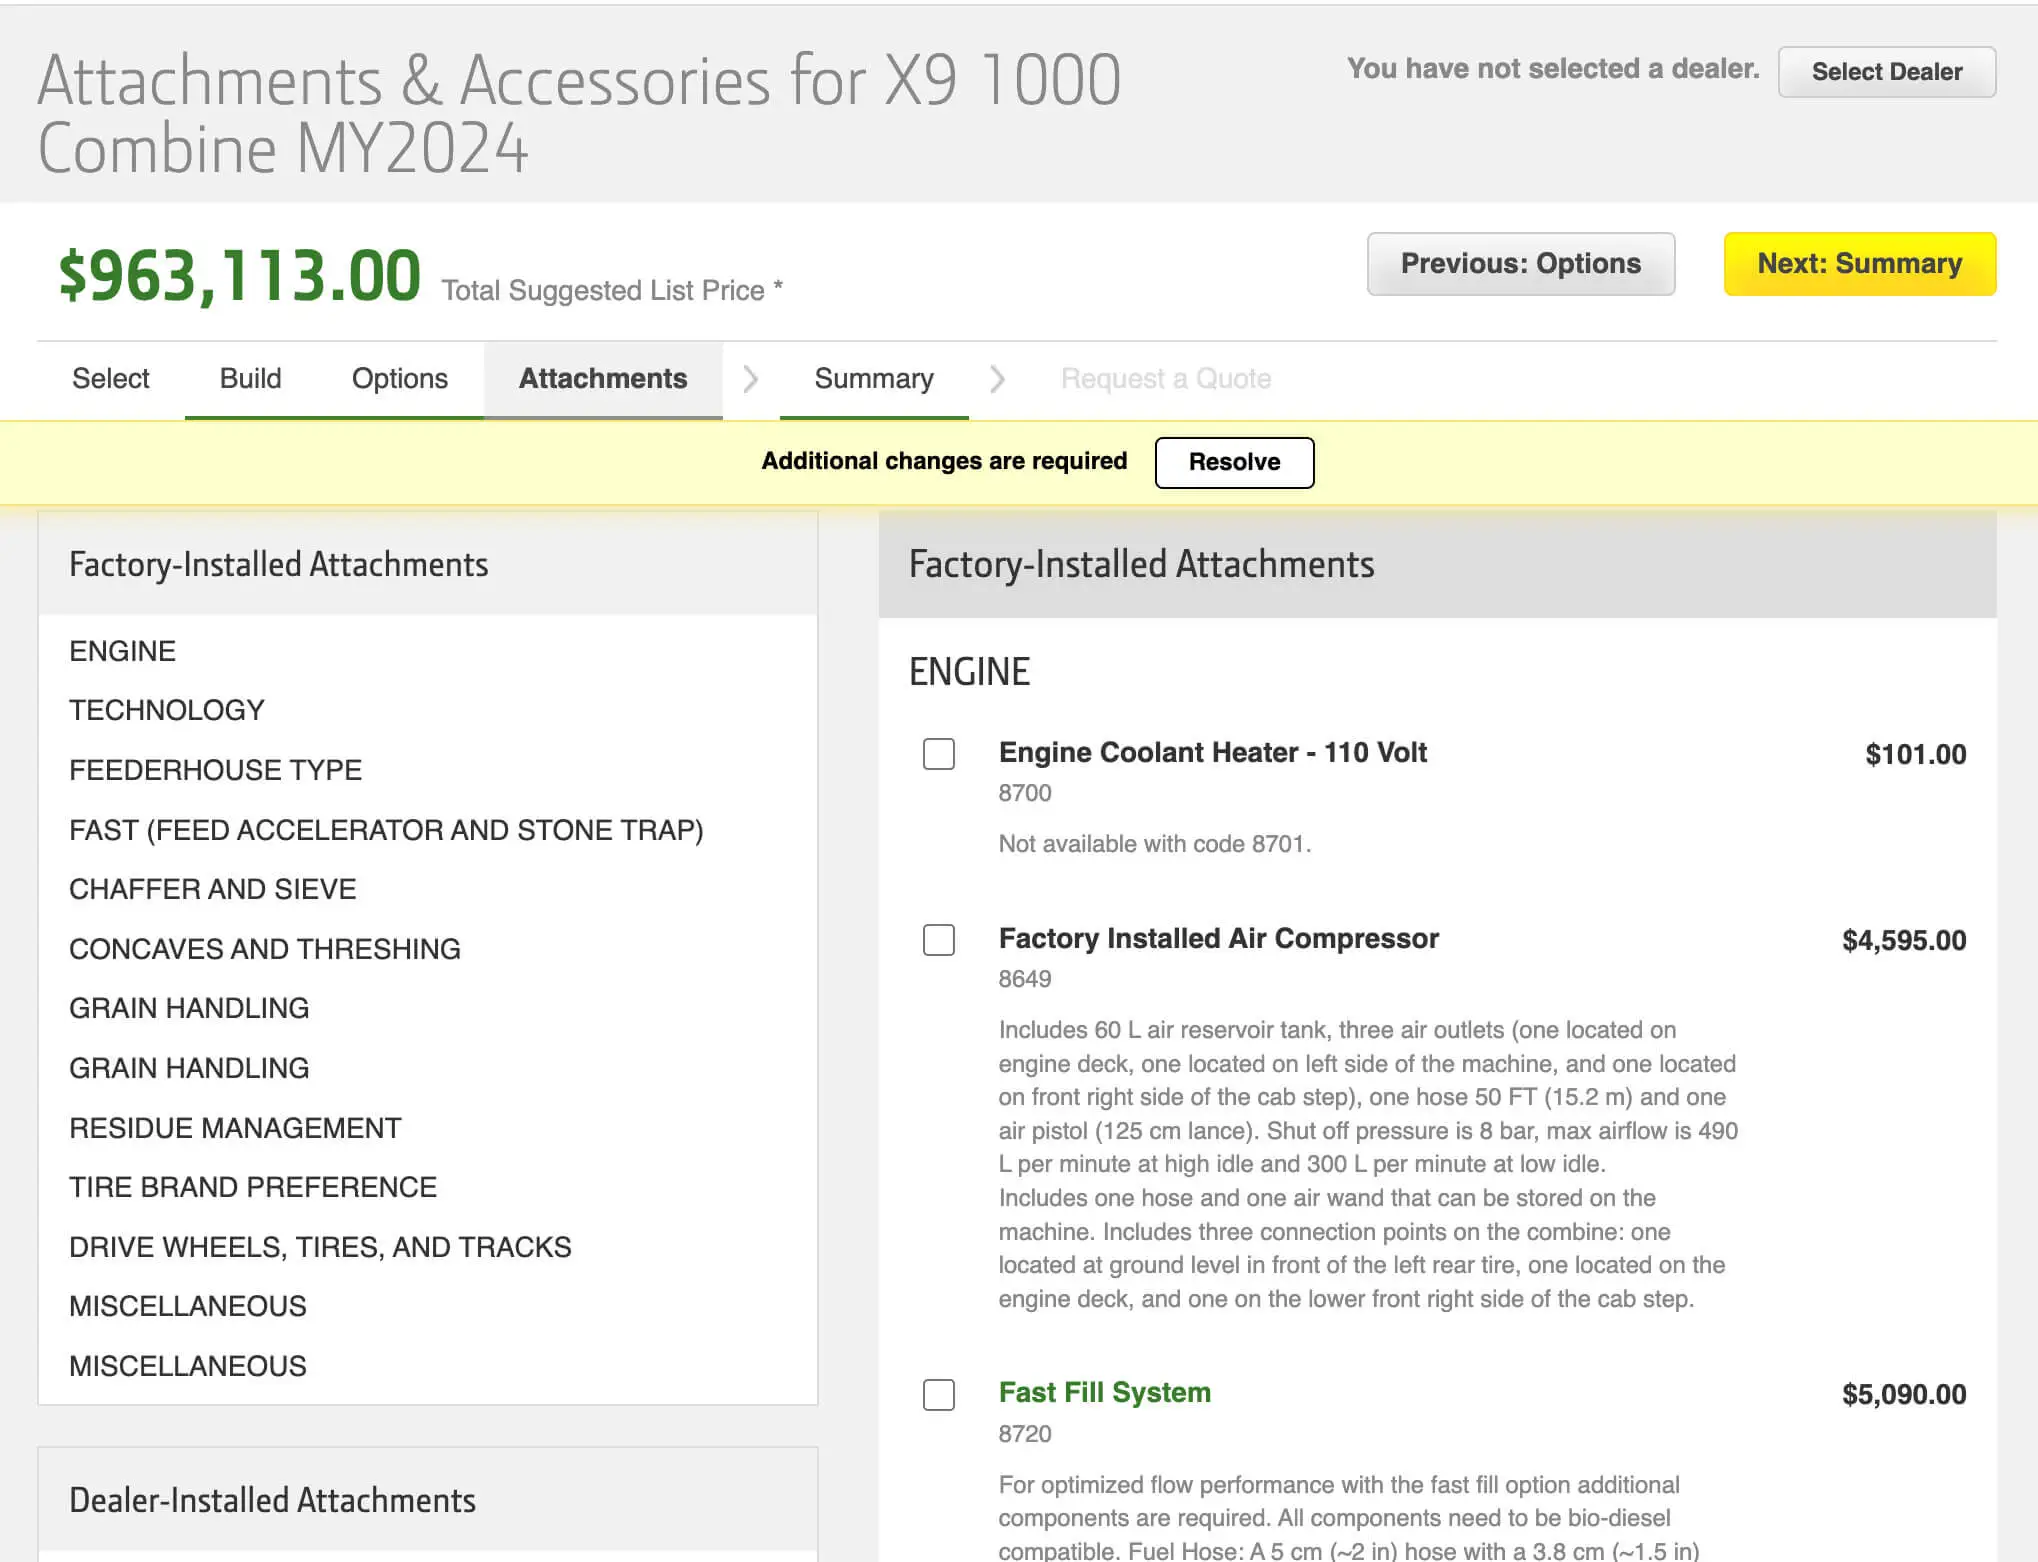The height and width of the screenshot is (1562, 2038).
Task: Go to the Summary tab
Action: tap(873, 379)
